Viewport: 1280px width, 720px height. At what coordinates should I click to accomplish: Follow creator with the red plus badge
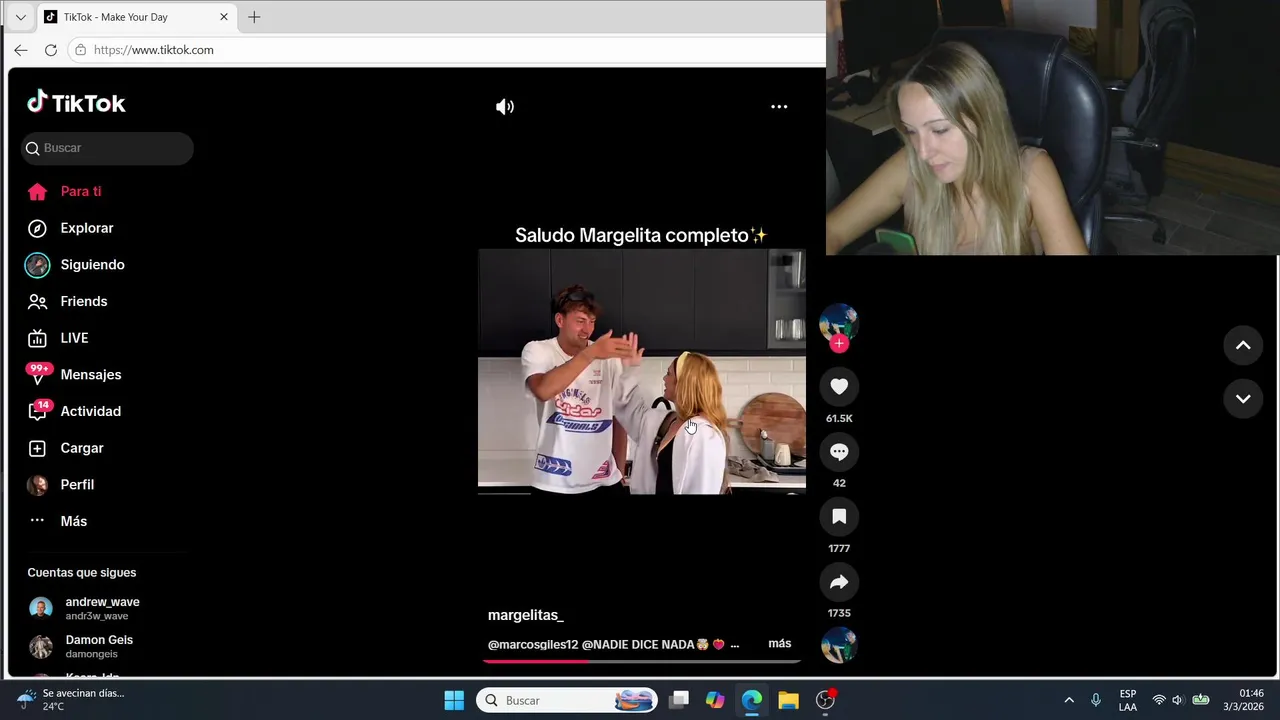[x=839, y=343]
